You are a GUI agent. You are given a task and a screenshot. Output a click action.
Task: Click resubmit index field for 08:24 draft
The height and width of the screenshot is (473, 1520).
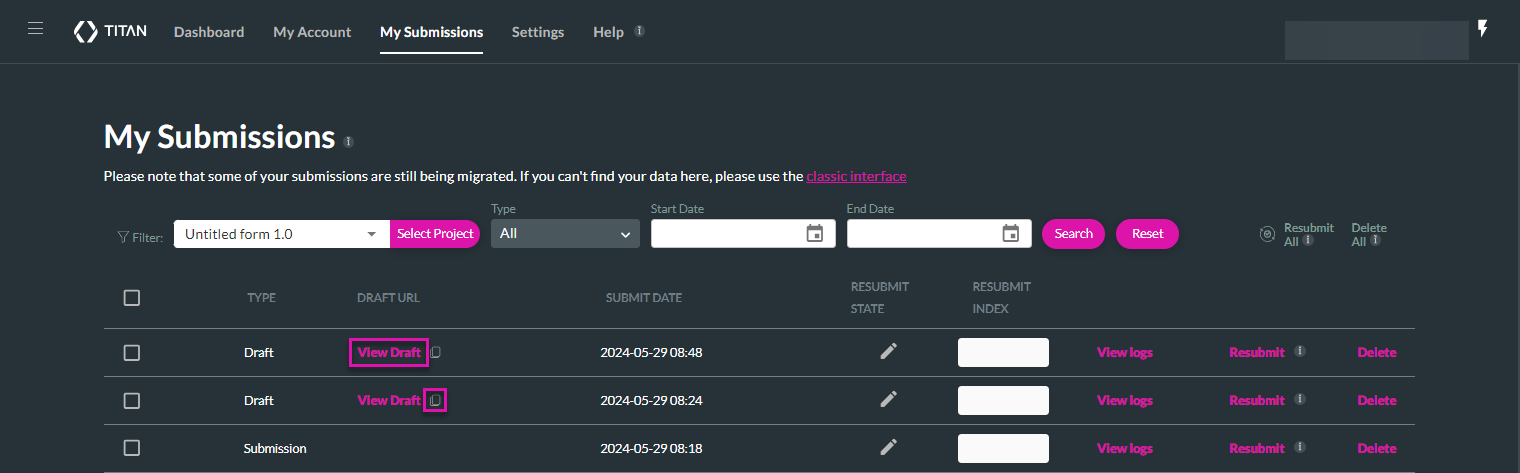[x=1003, y=400]
